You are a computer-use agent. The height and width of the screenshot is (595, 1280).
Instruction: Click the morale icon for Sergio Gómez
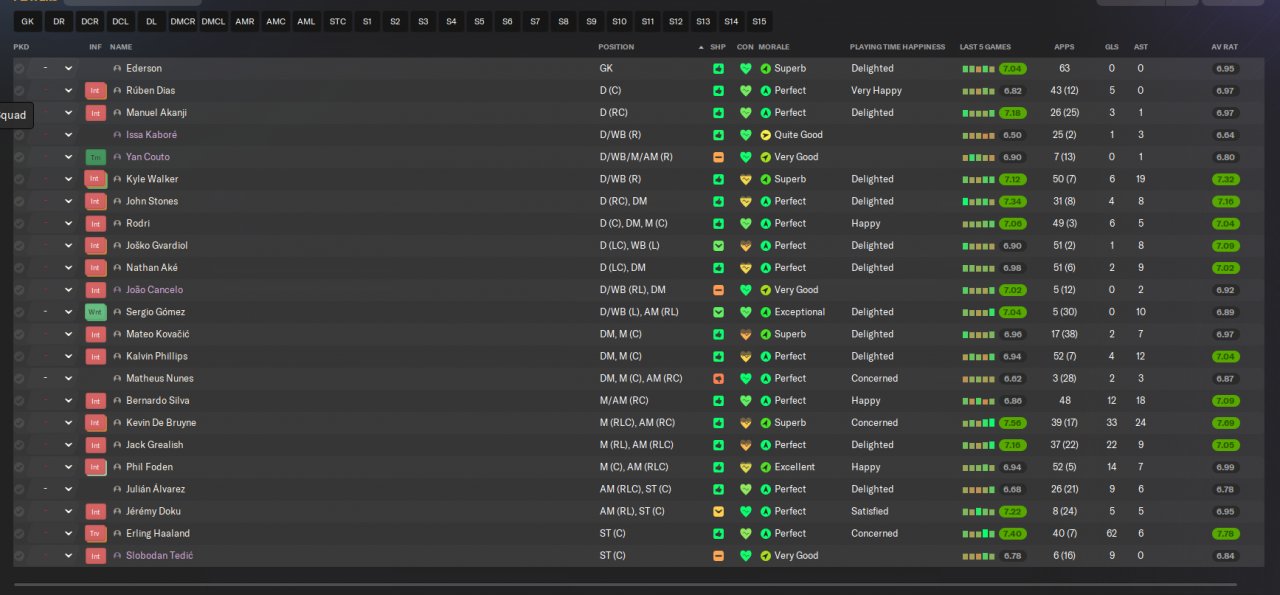[x=766, y=312]
